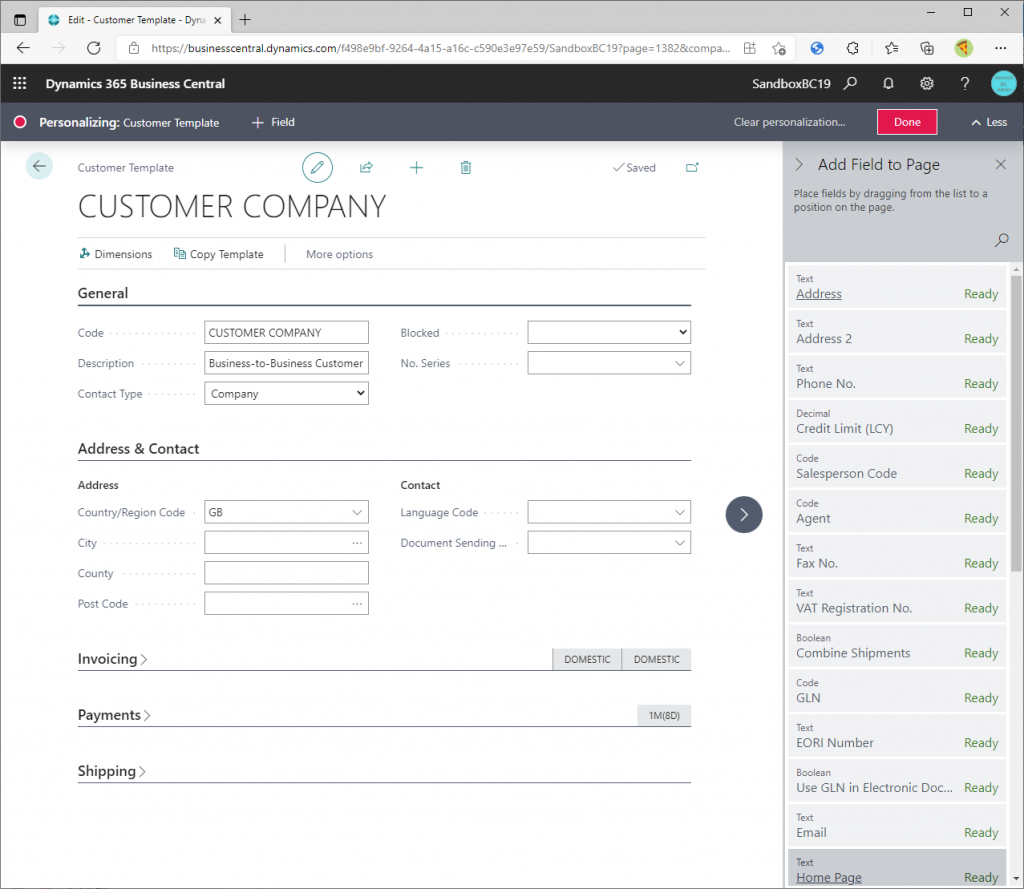Collapse the personalization bar with Less
1024x889 pixels.
(989, 122)
